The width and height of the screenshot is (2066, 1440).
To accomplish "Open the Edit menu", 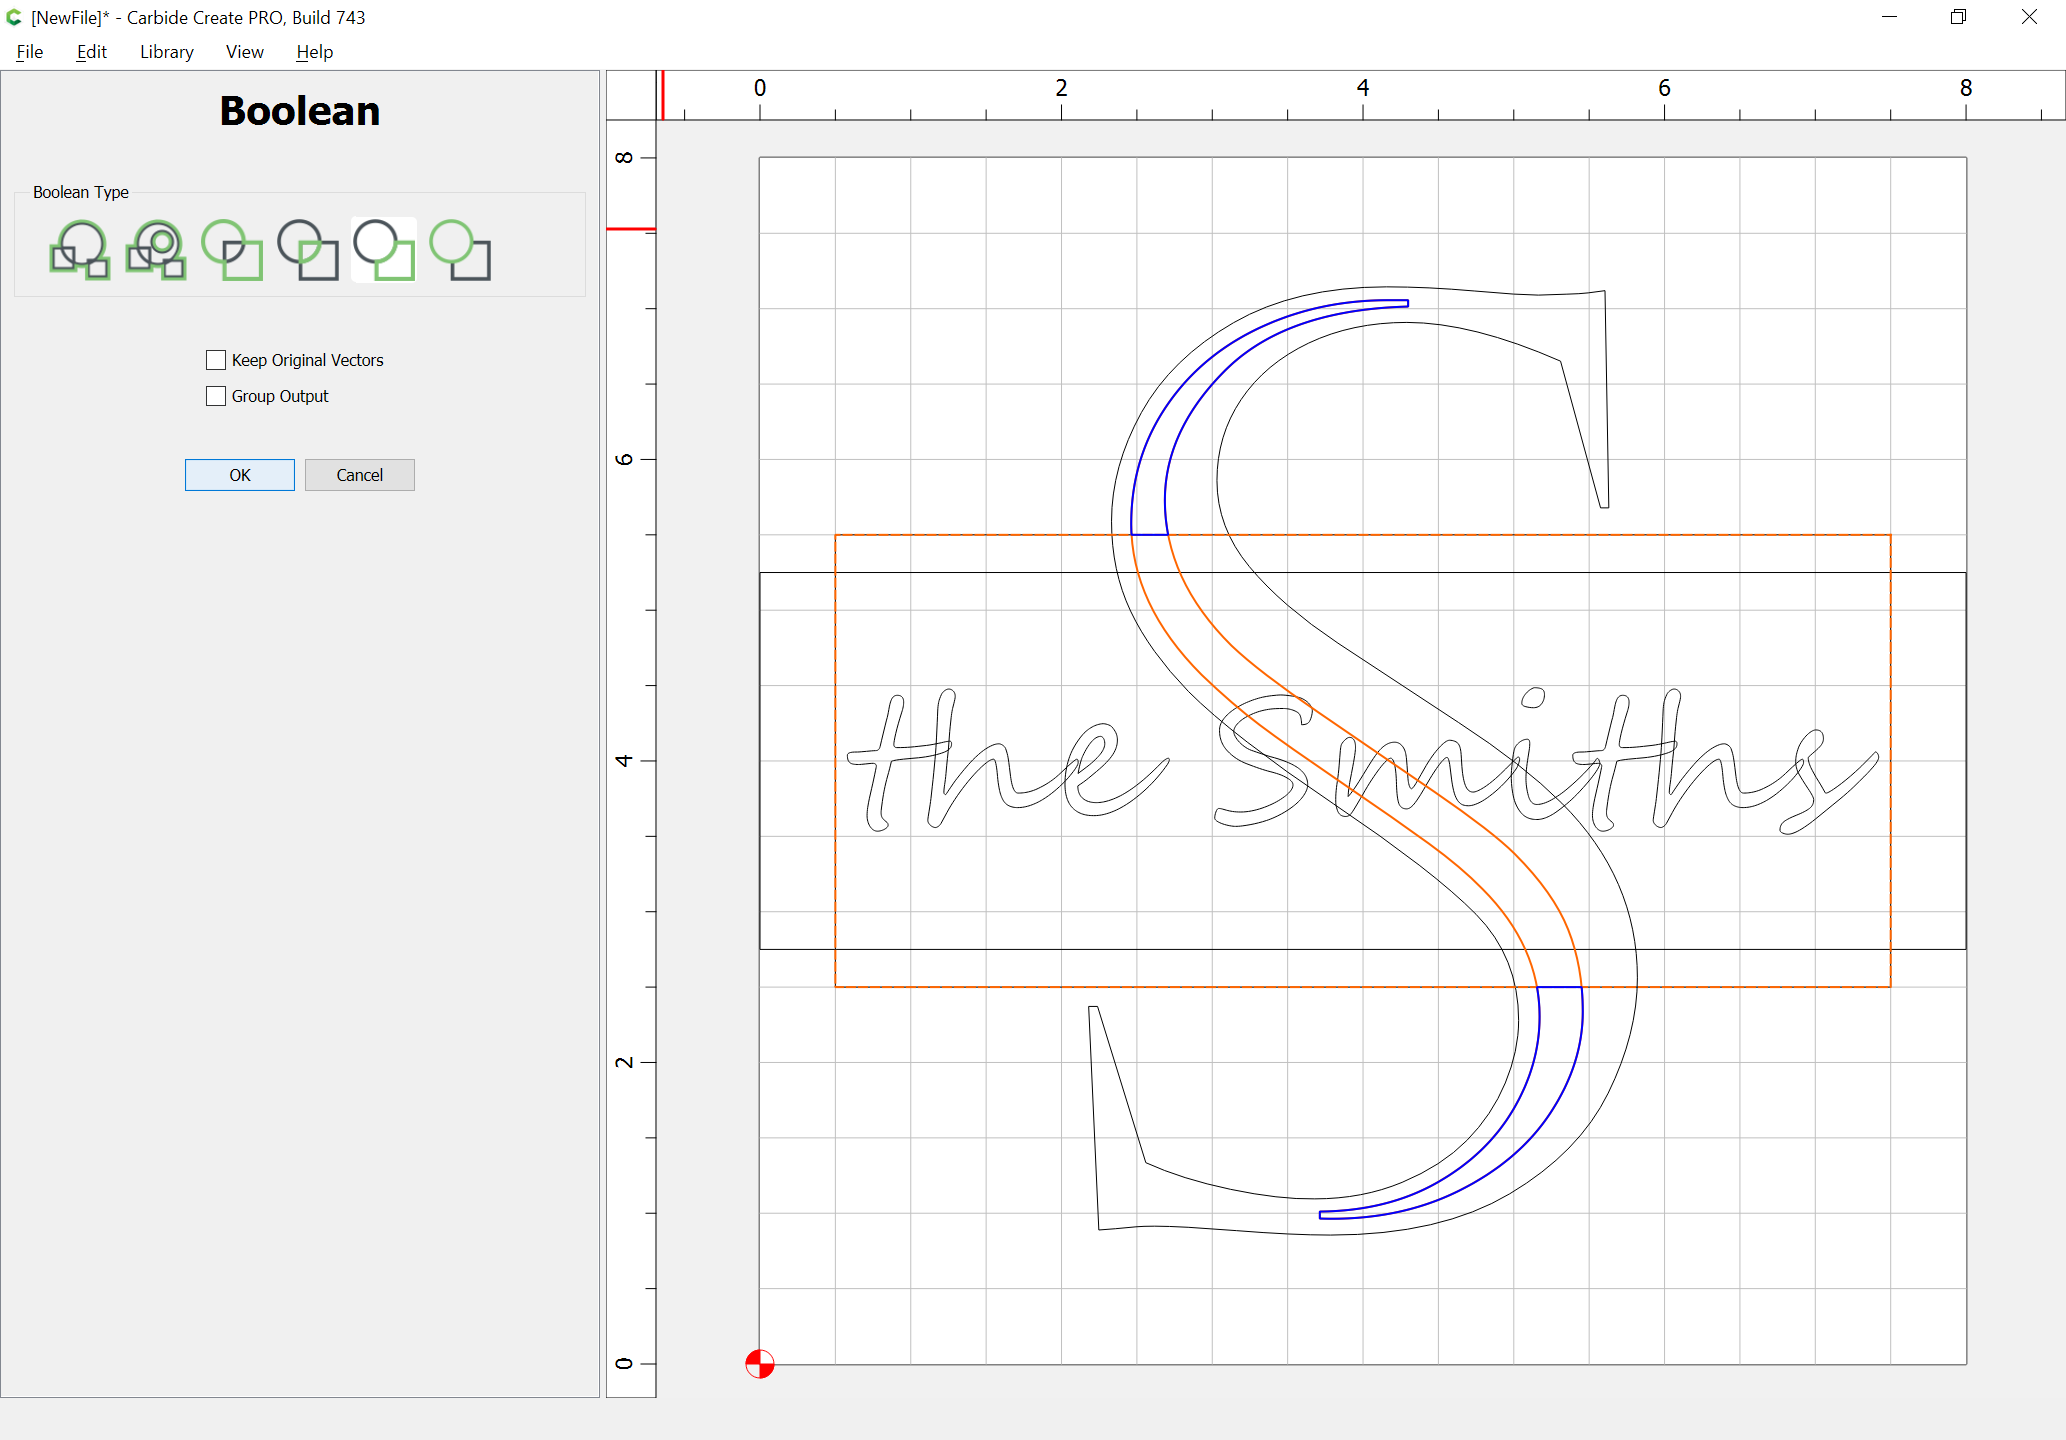I will point(91,52).
